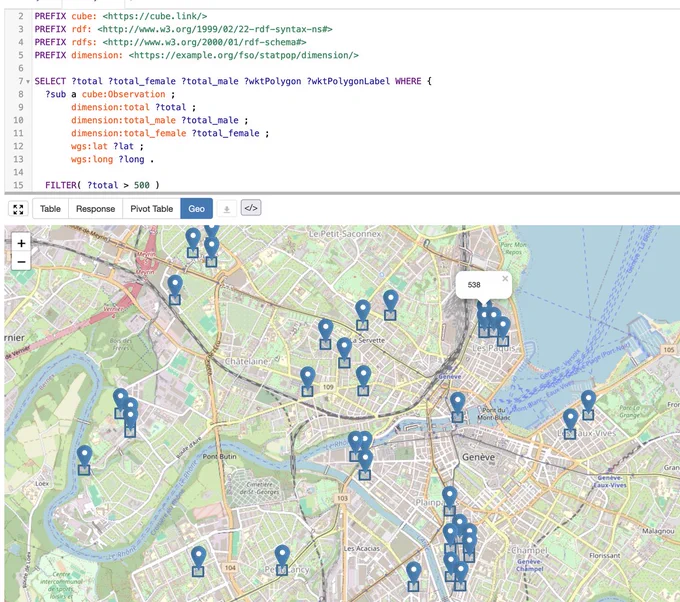Viewport: 680px width, 602px height.
Task: Click line number 8 in the gutter
Action: (x=20, y=94)
